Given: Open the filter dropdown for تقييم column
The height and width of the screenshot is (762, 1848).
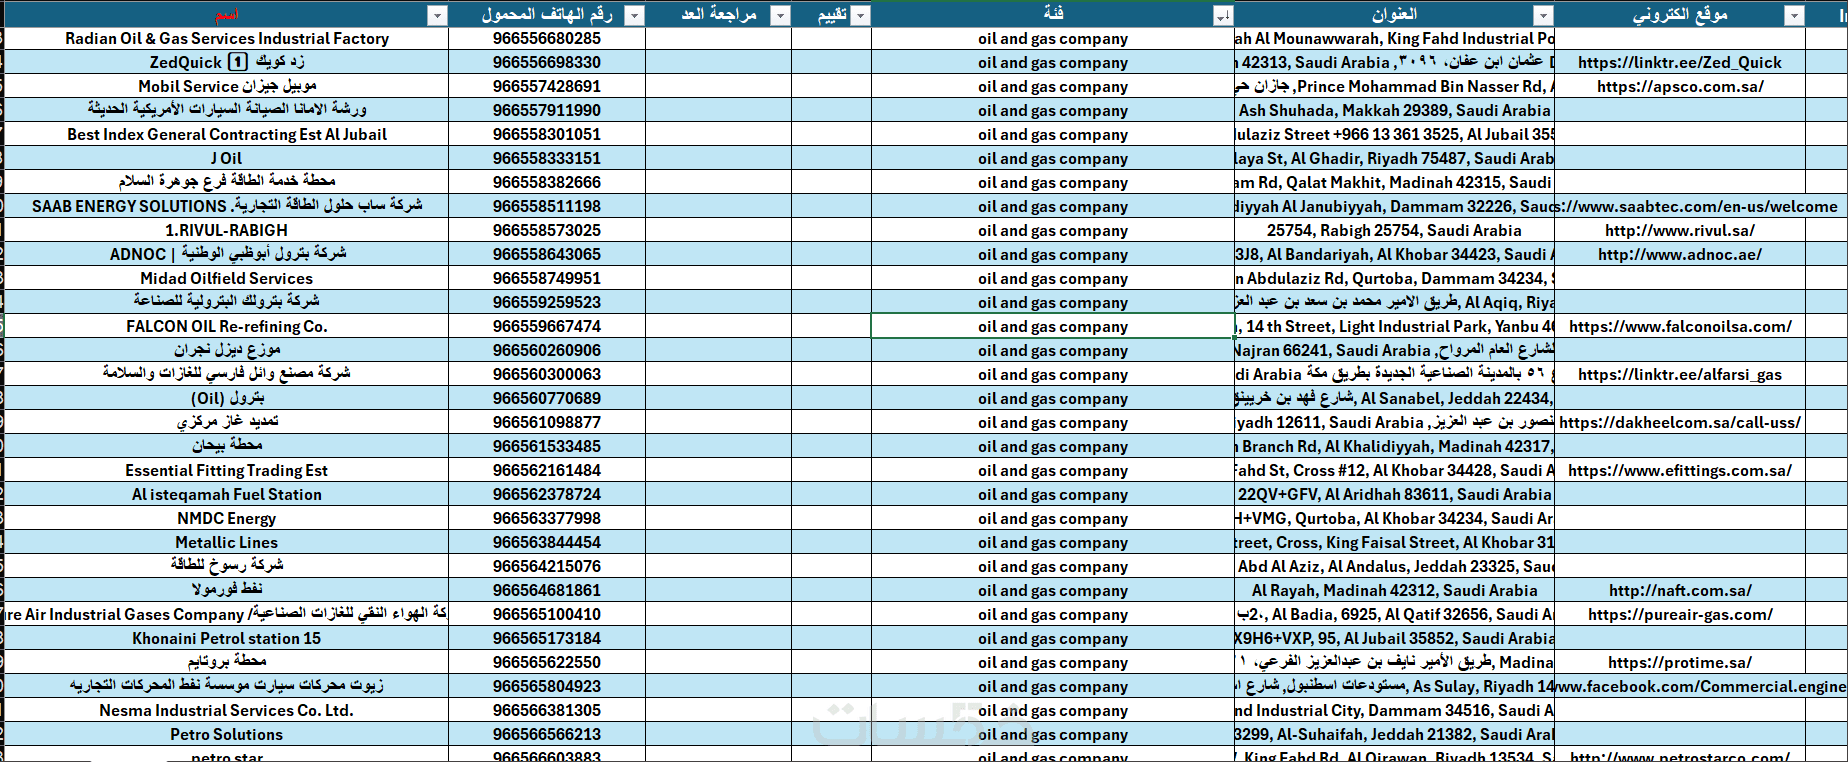Looking at the screenshot, I should coord(860,15).
